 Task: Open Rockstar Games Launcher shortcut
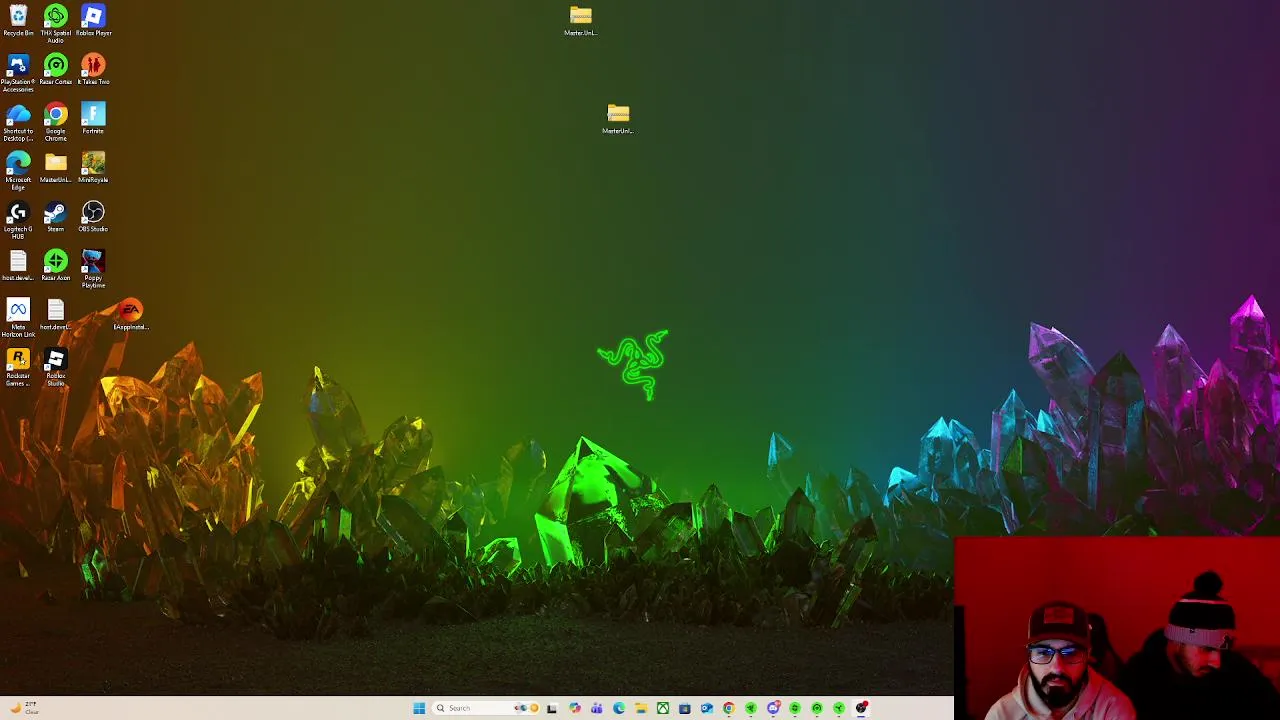coord(18,366)
